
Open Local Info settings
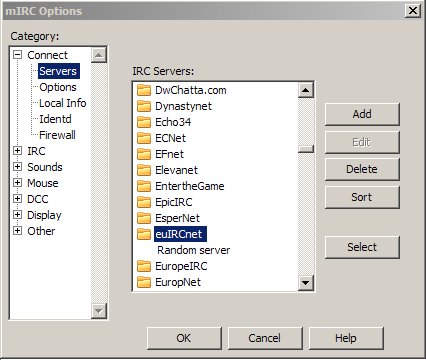[x=63, y=103]
